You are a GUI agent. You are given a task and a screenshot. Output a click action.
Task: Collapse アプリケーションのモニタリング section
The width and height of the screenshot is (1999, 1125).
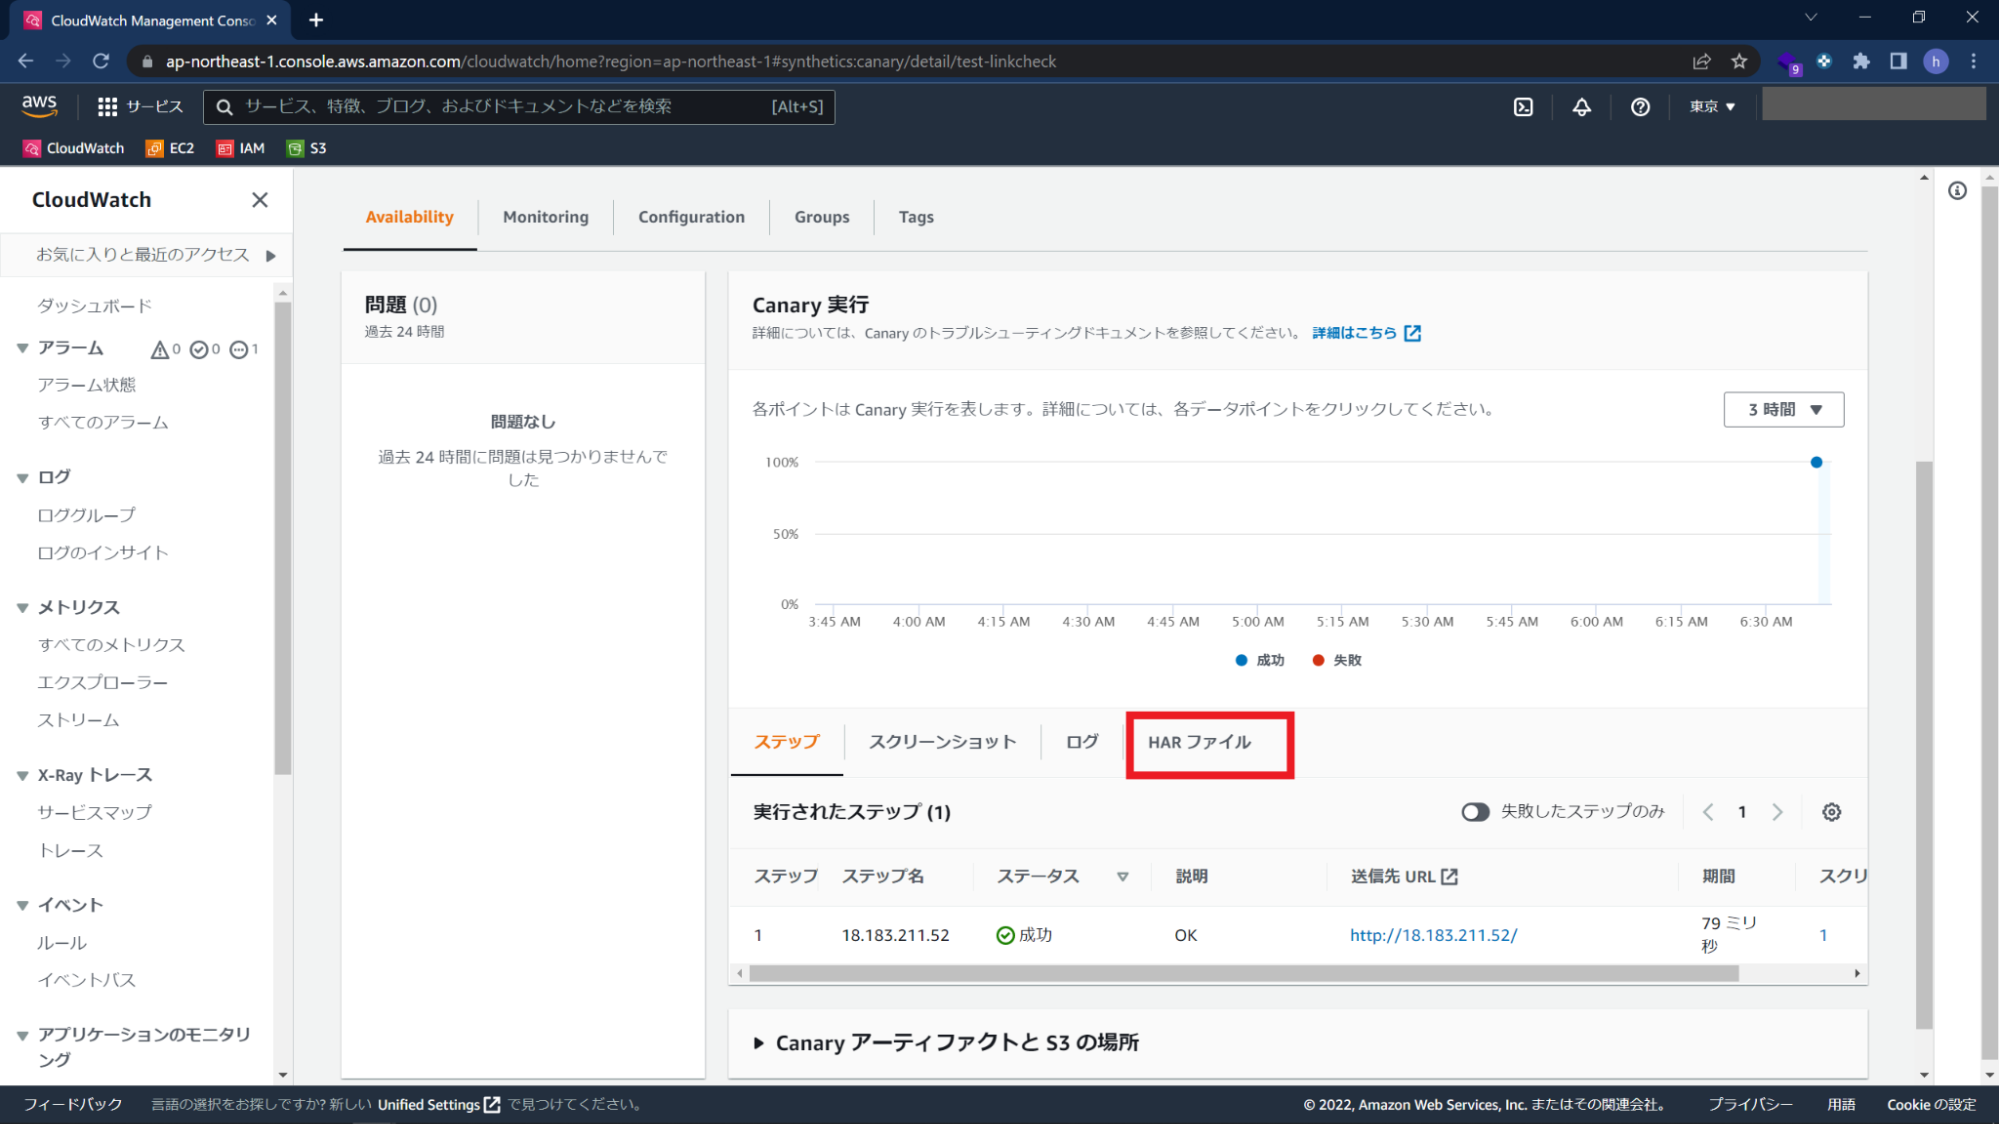[22, 1036]
